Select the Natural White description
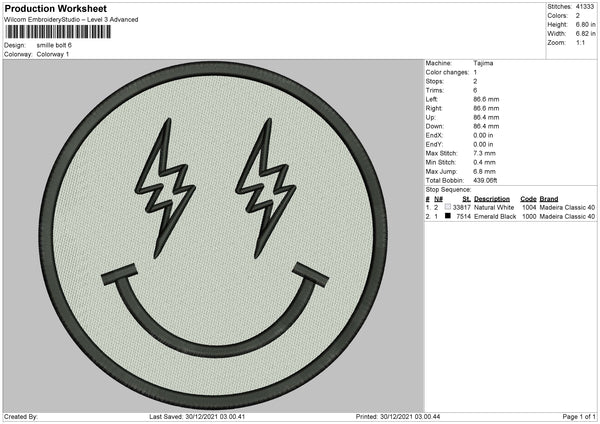This screenshot has width=600, height=424. pos(494,207)
